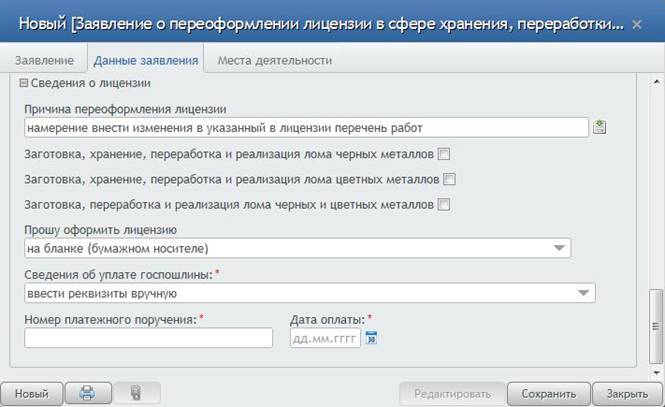Click the Закрыть button

point(628,394)
